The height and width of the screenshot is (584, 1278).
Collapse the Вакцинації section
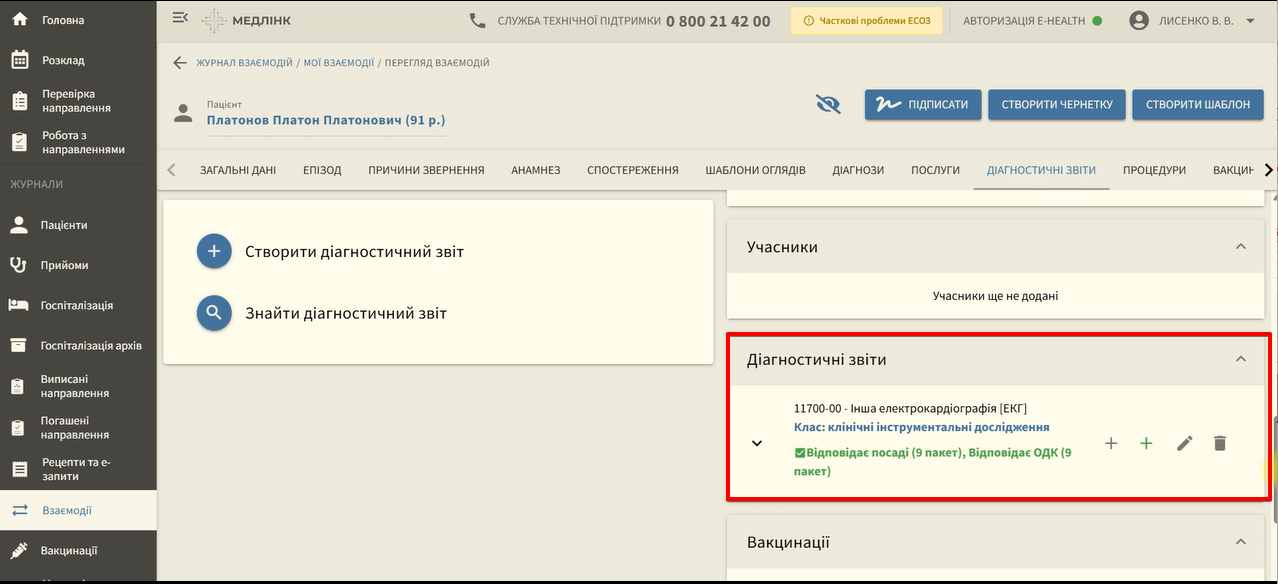coord(1241,542)
